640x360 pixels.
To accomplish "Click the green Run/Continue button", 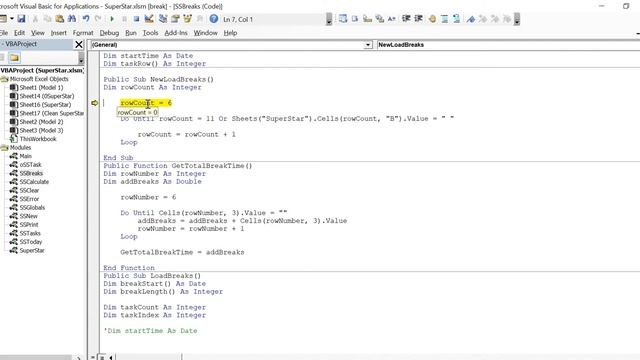I will point(112,19).
